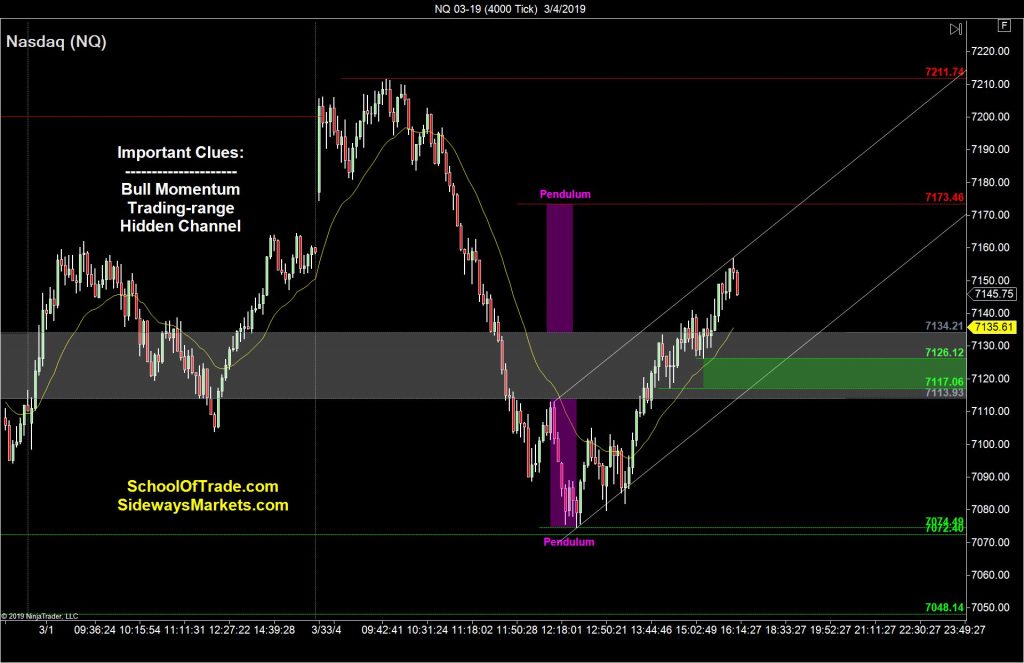The image size is (1024, 663).
Task: Click 12:18:01 on the time axis
Action: click(x=562, y=630)
